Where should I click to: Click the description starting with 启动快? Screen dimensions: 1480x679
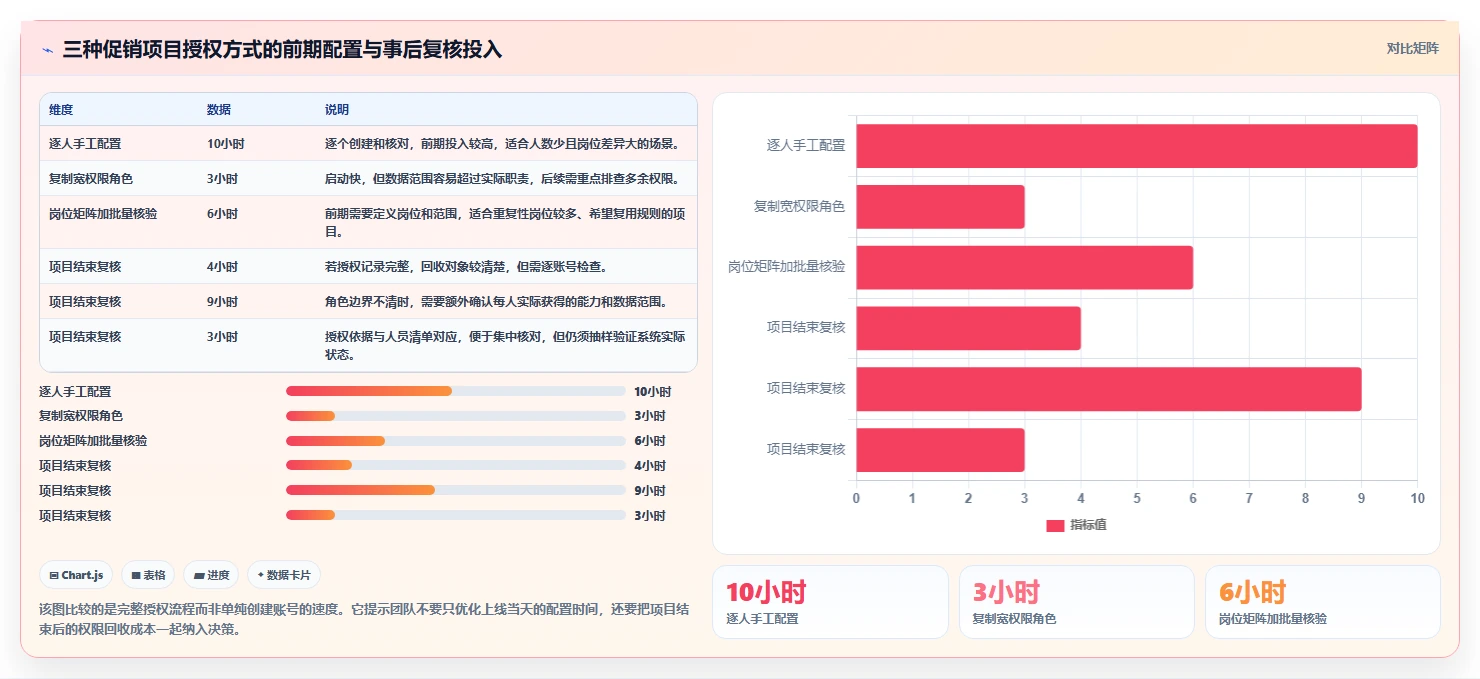pos(502,179)
